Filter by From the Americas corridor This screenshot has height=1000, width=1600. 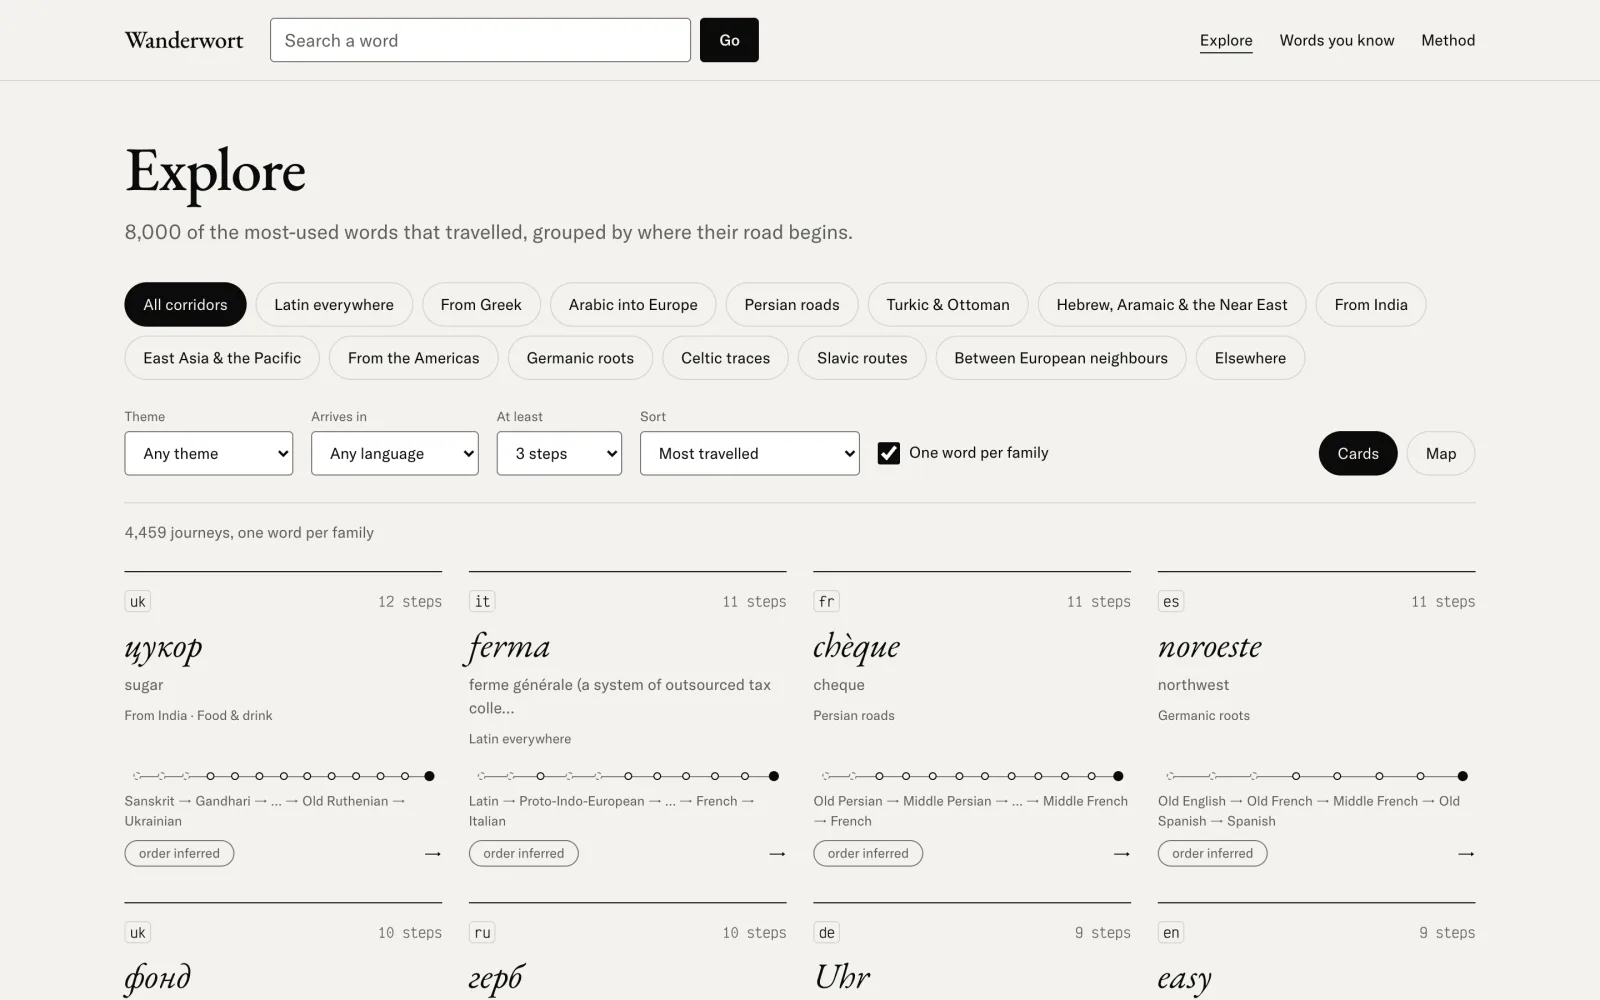pyautogui.click(x=414, y=358)
